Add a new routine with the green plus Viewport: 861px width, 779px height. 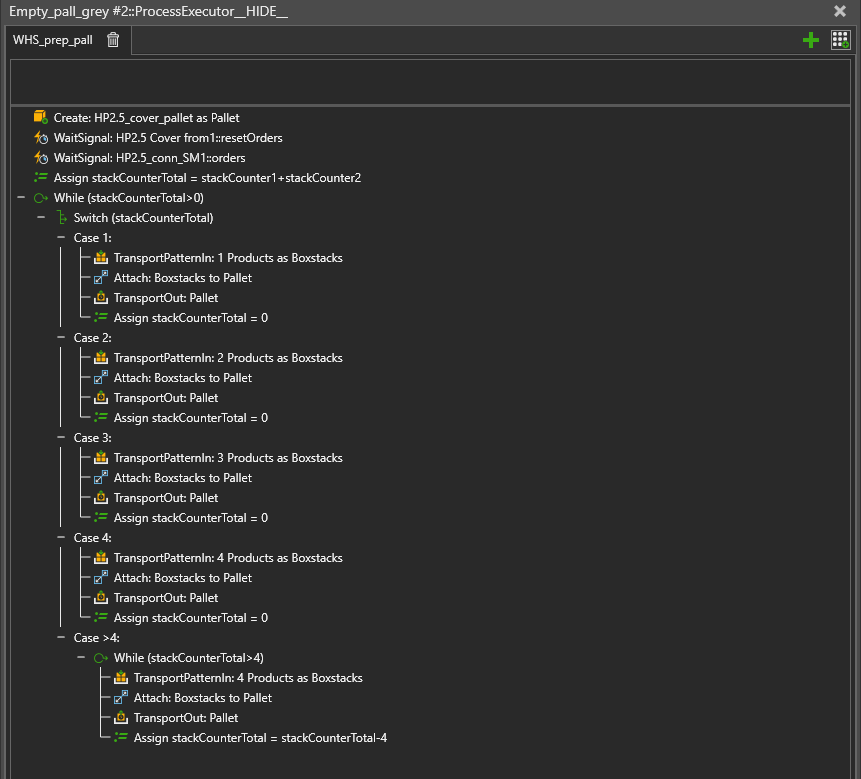point(810,40)
